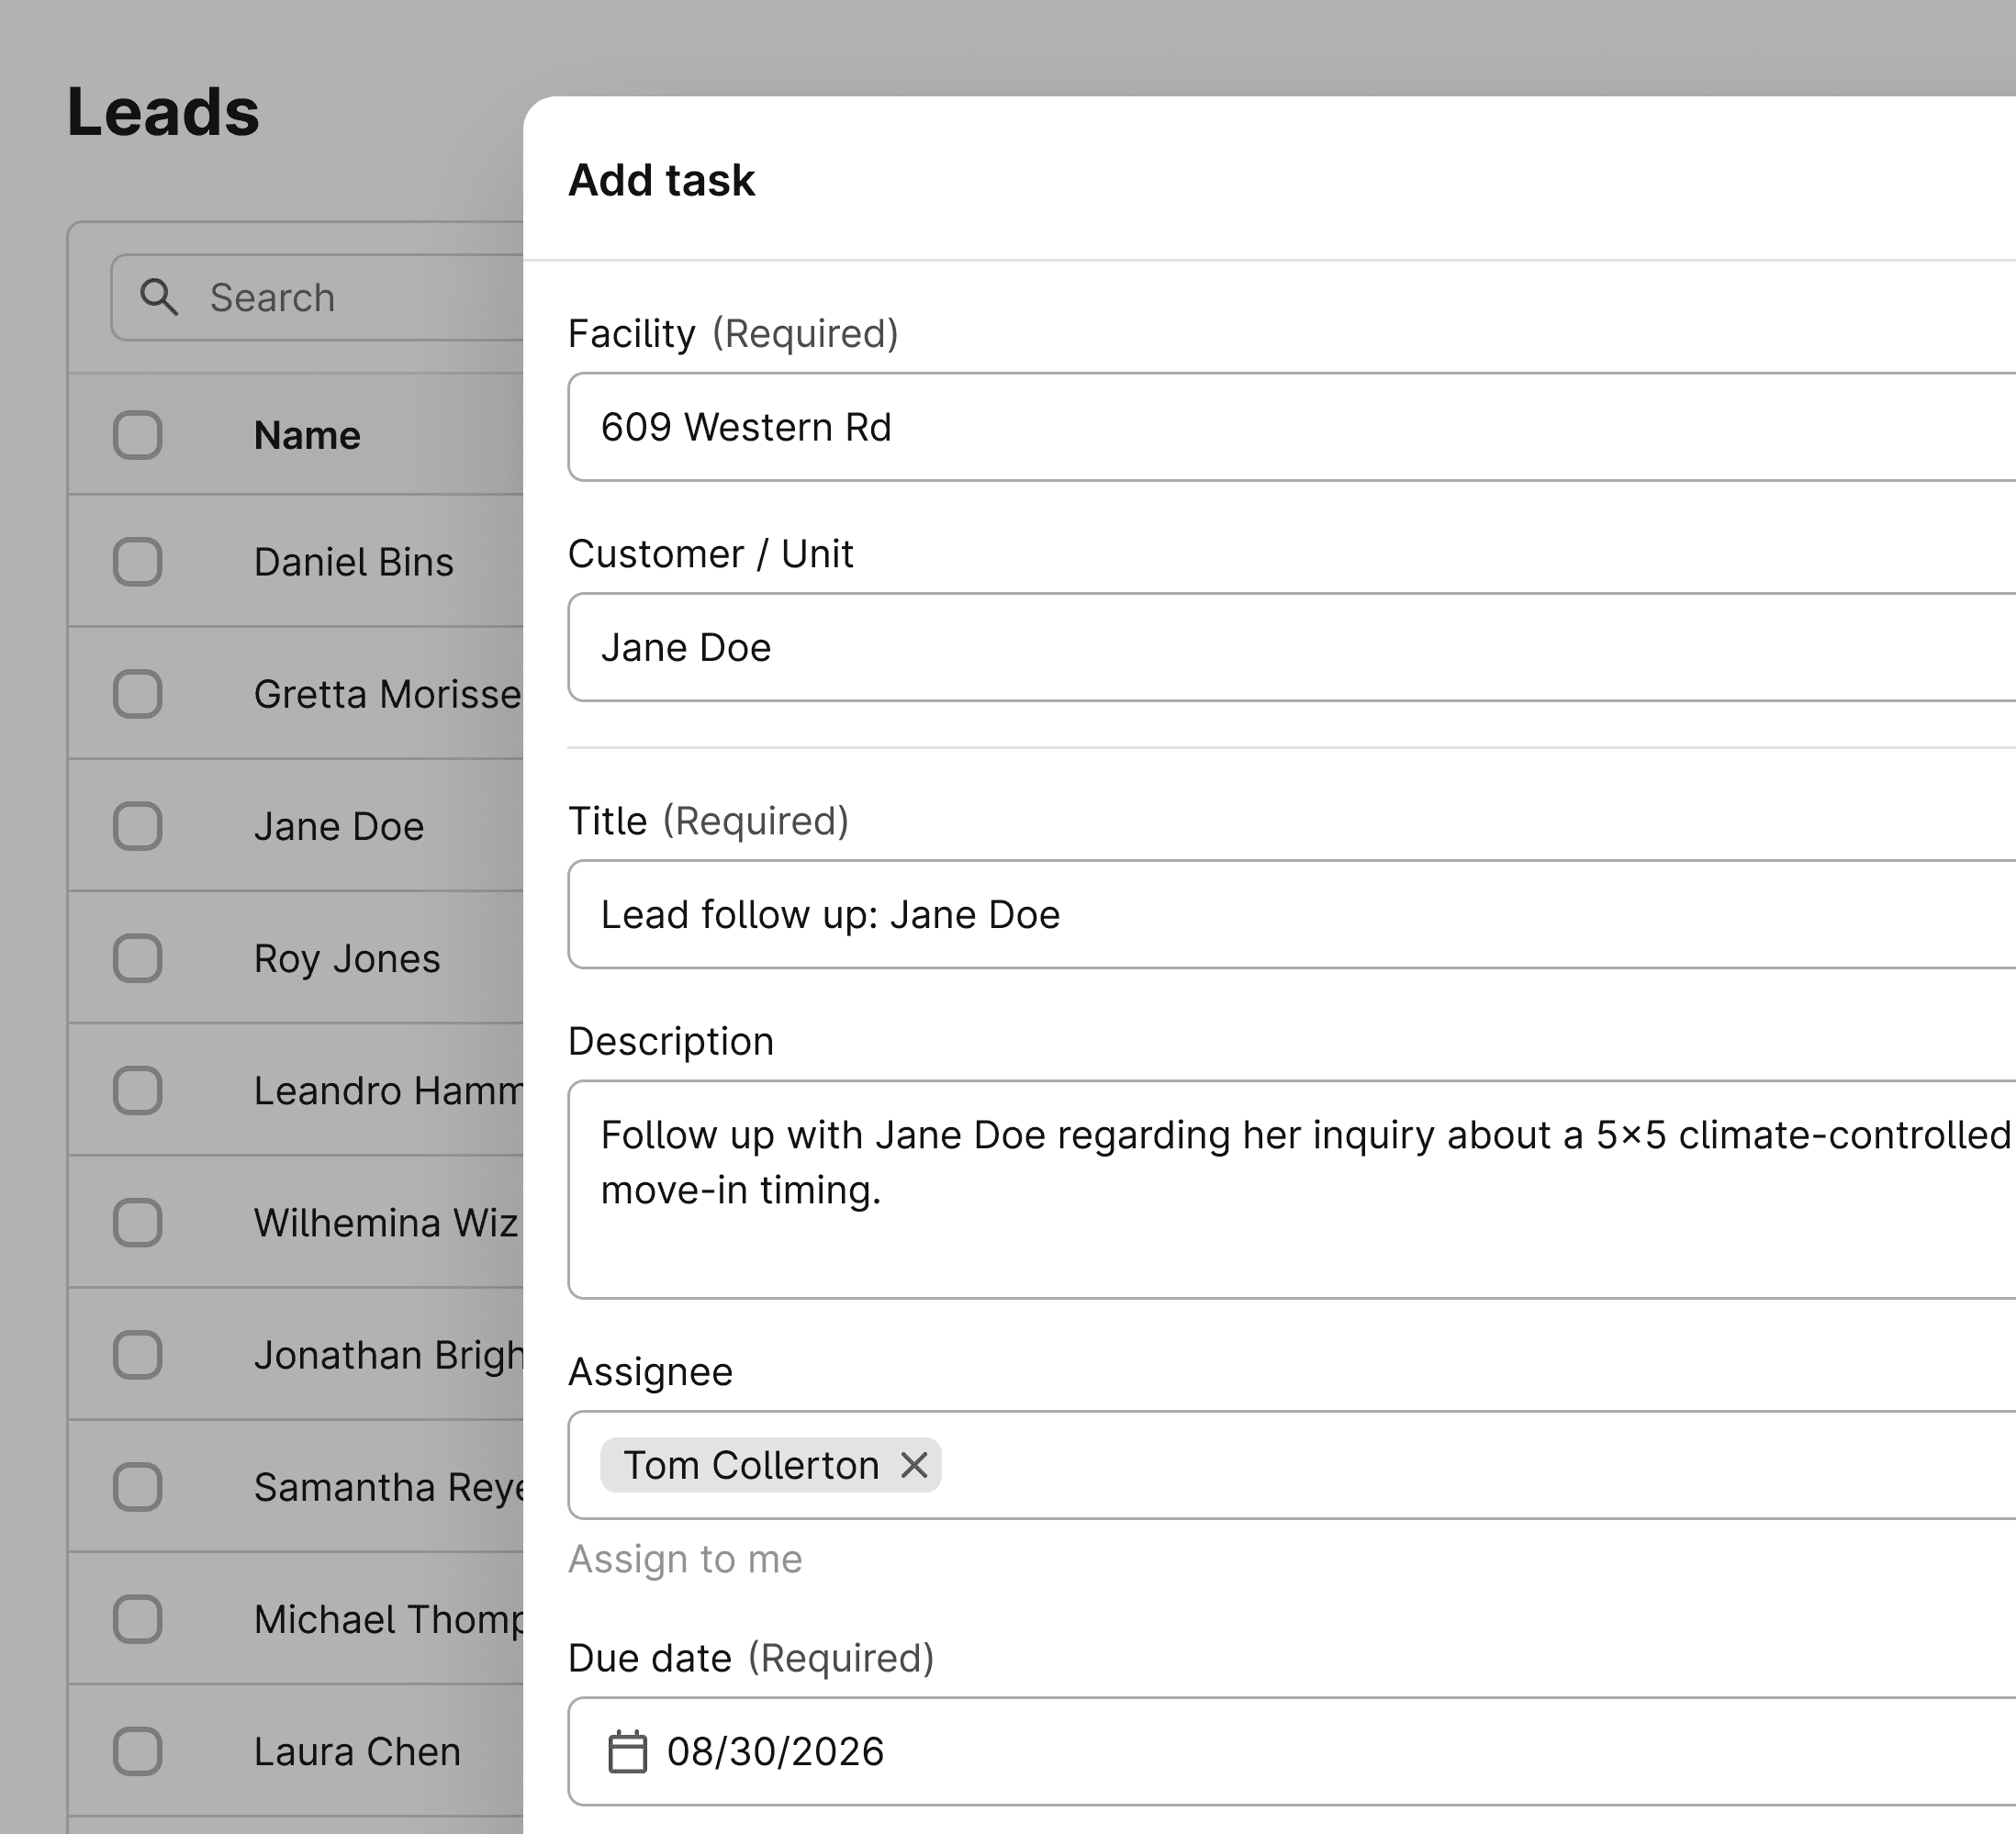Select the Wilhemina row checkbox
This screenshot has height=1834, width=2016.
[x=138, y=1222]
